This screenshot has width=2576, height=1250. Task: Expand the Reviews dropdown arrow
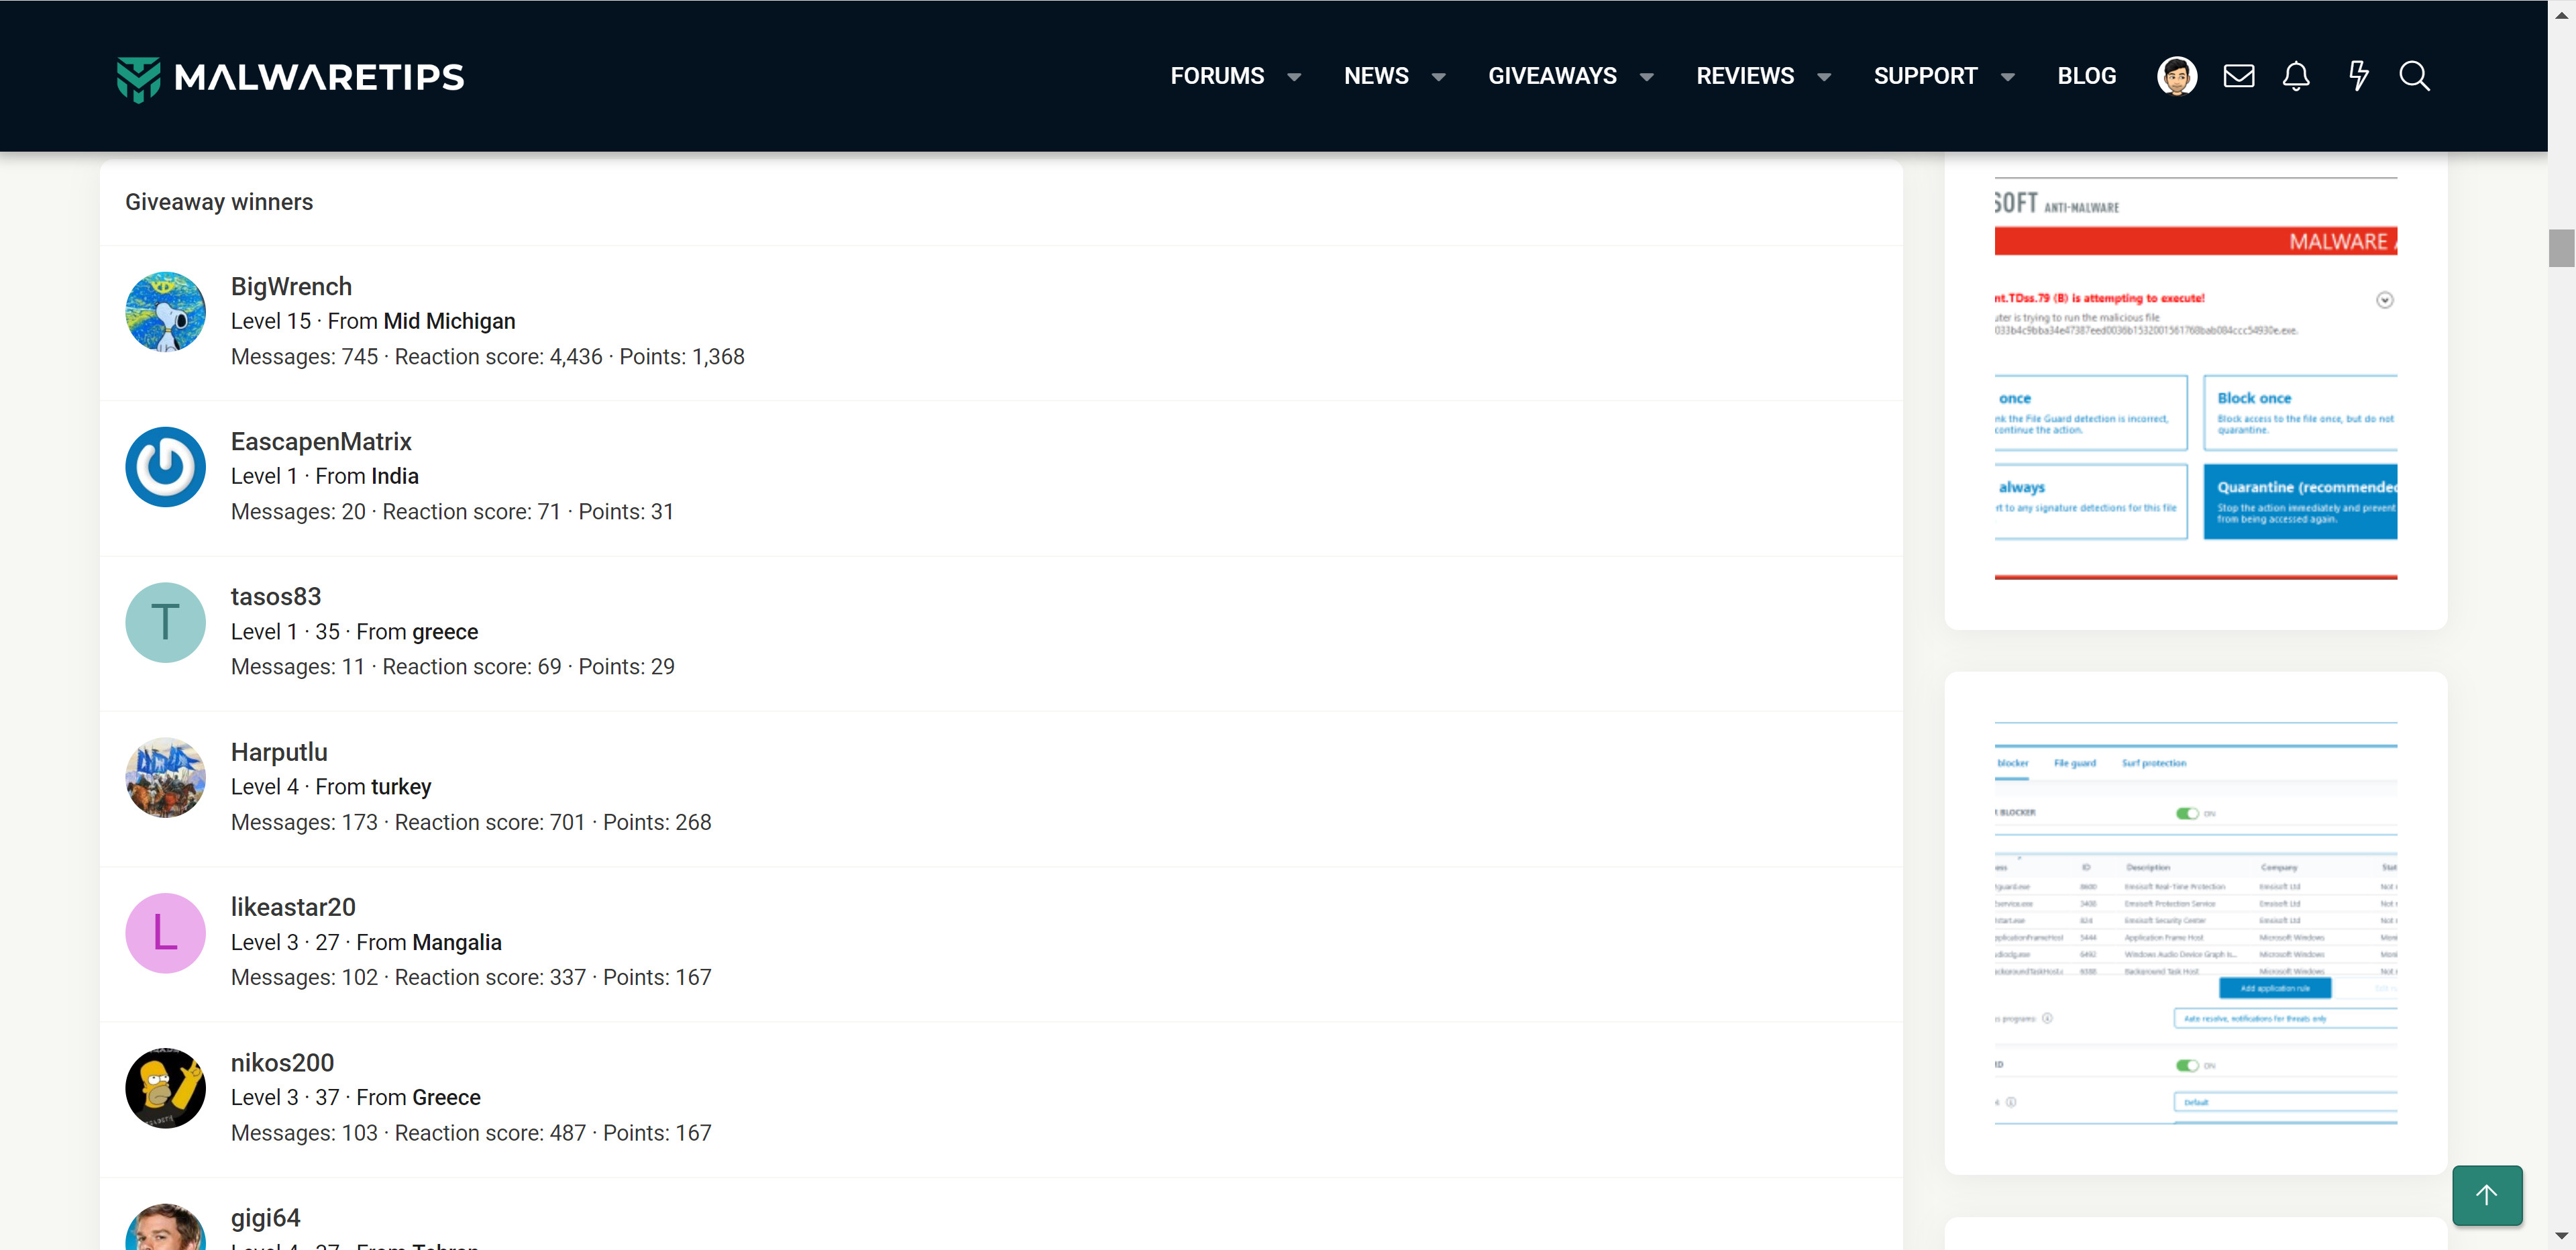tap(1823, 77)
